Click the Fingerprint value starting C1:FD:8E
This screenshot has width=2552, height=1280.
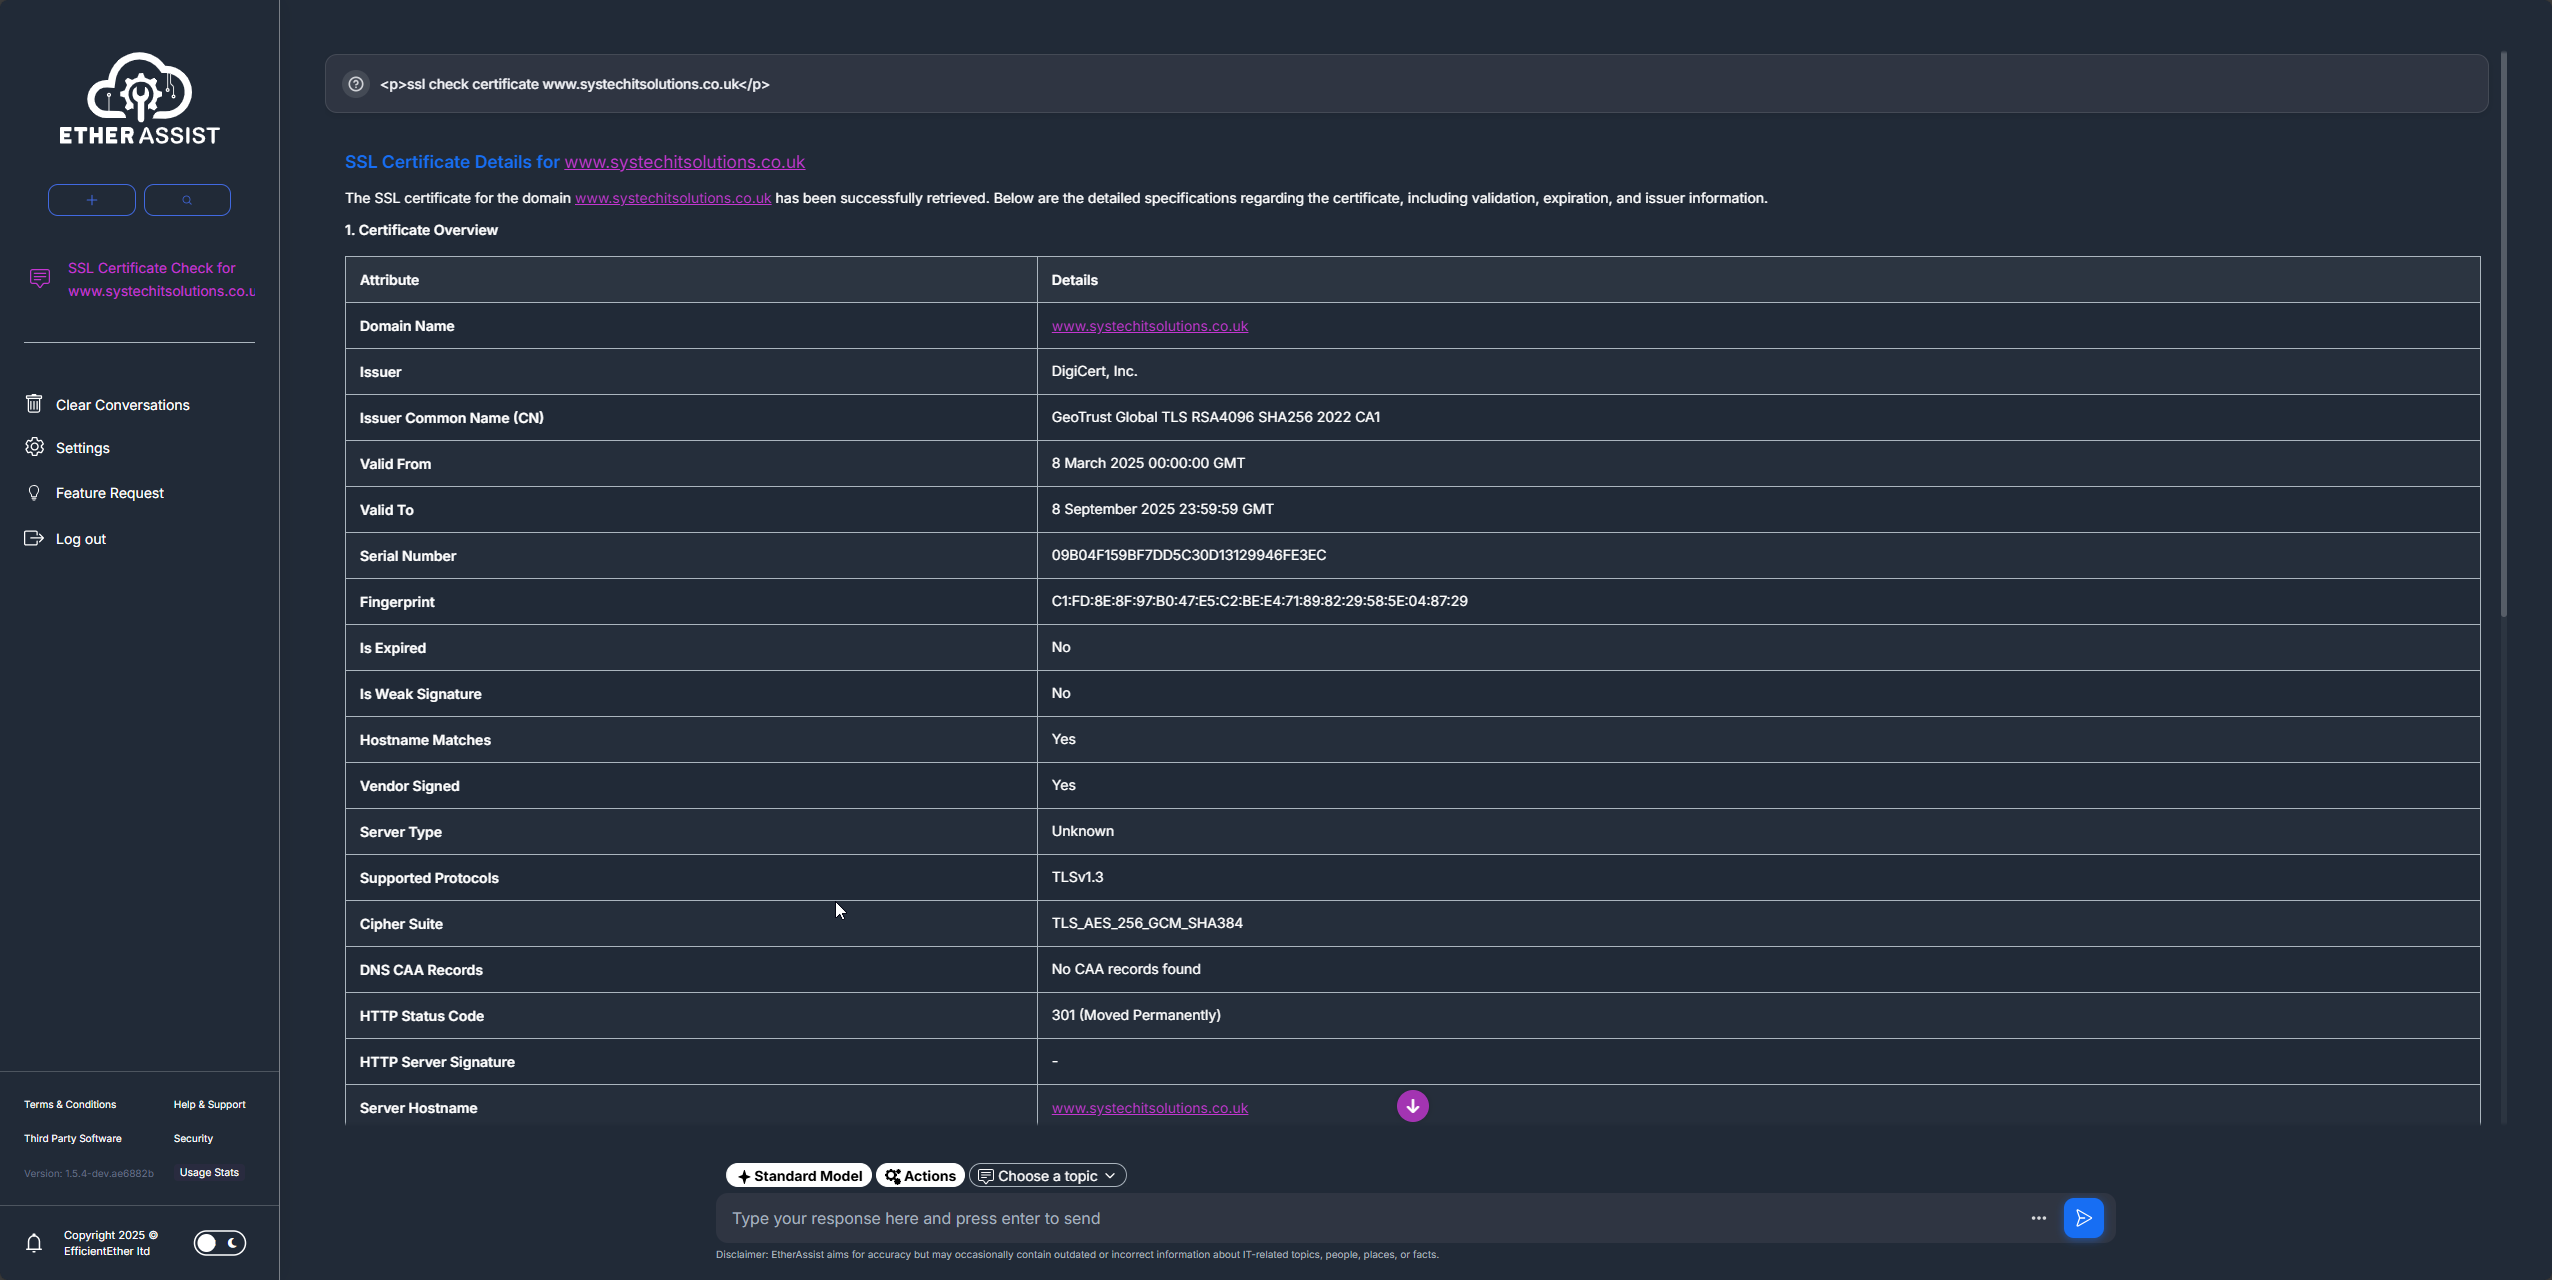point(1260,601)
